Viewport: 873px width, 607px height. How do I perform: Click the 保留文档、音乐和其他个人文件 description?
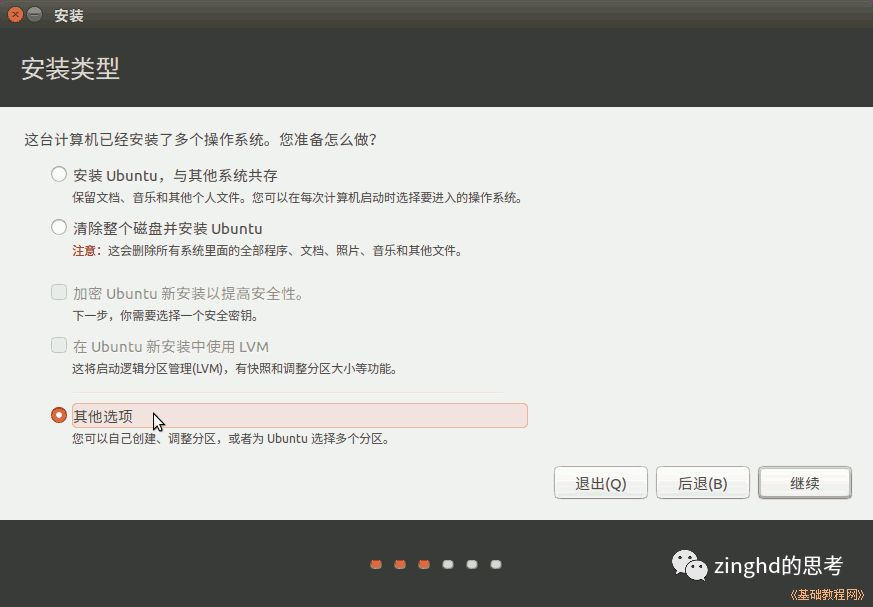tap(297, 198)
